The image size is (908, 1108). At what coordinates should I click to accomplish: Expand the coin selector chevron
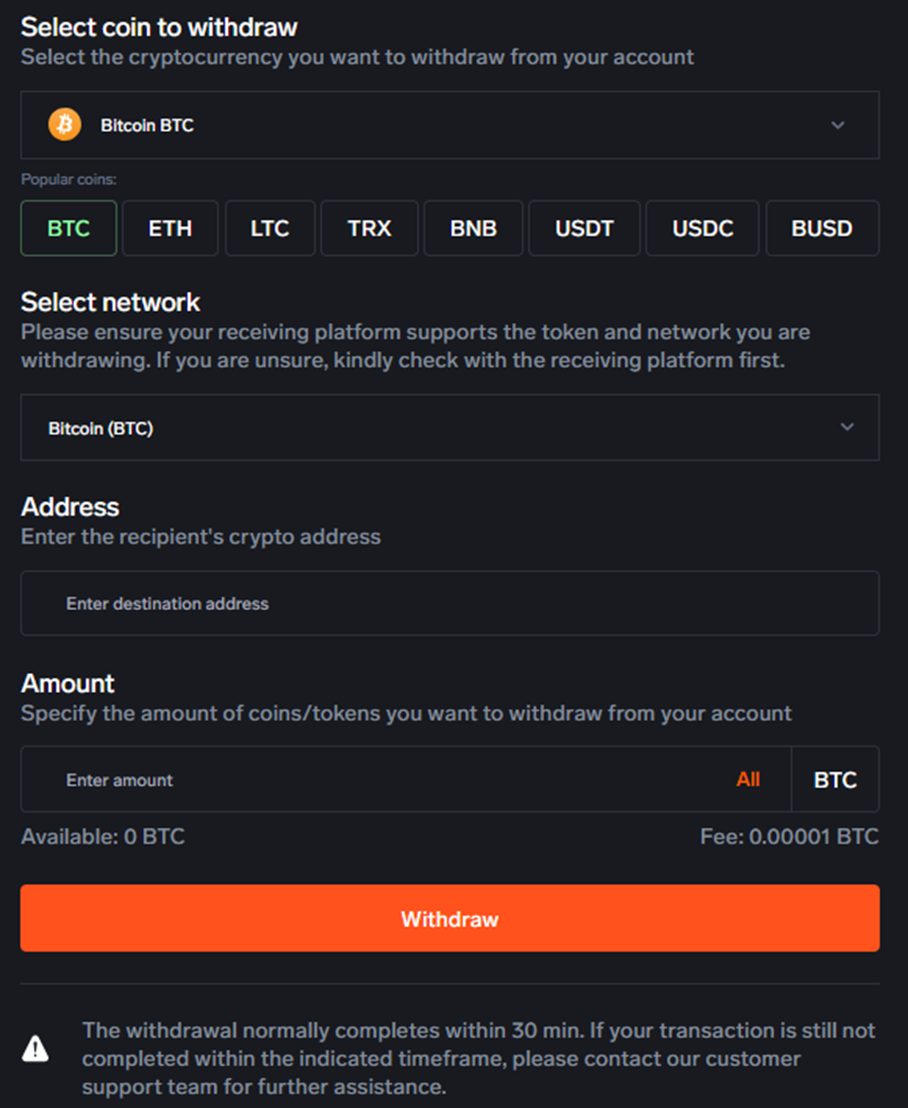pos(838,125)
